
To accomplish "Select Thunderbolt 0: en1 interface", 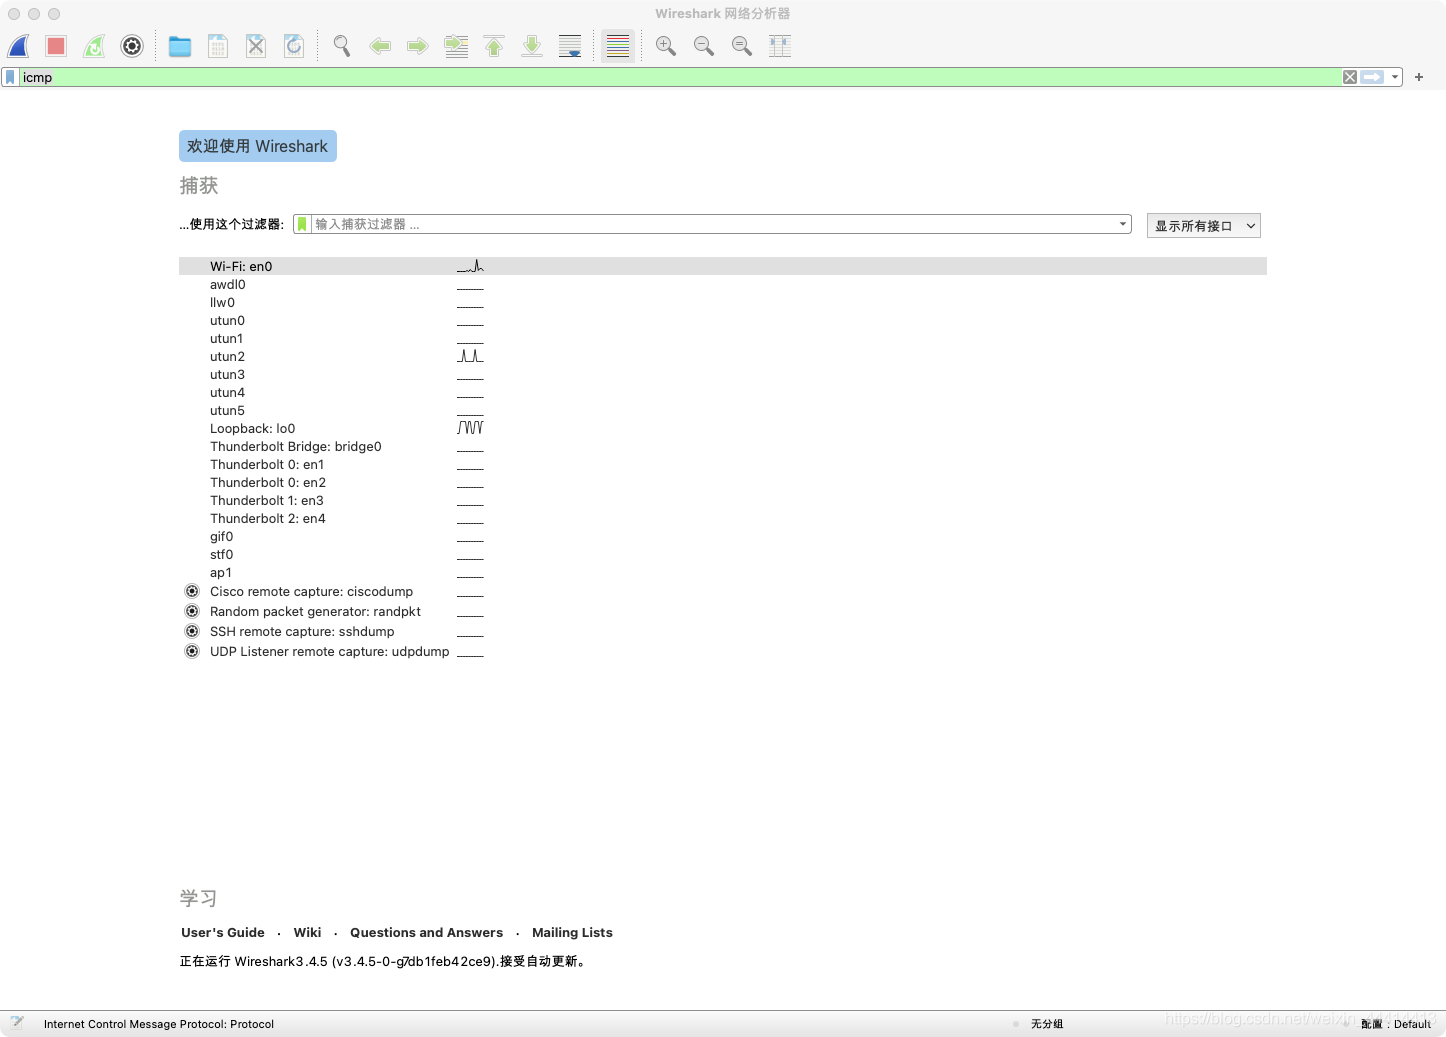I will click(723, 464).
